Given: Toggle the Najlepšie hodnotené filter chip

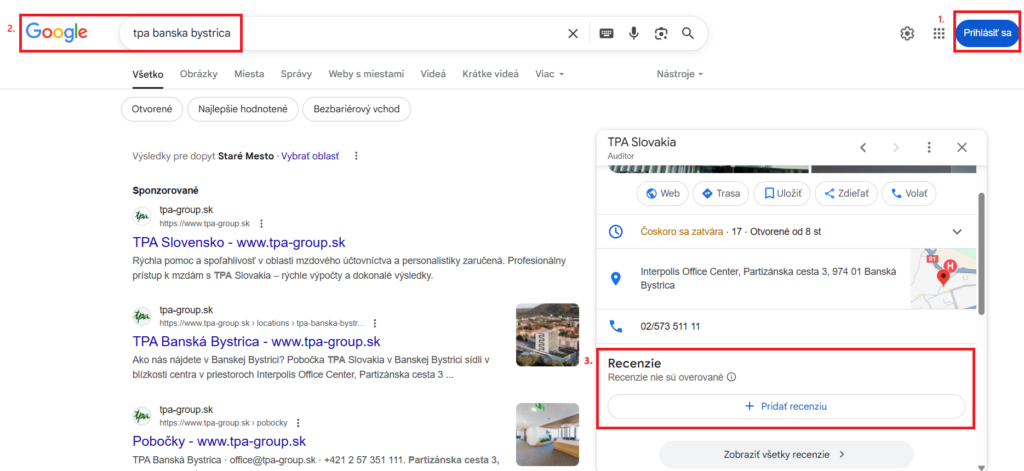Looking at the screenshot, I should pyautogui.click(x=242, y=109).
